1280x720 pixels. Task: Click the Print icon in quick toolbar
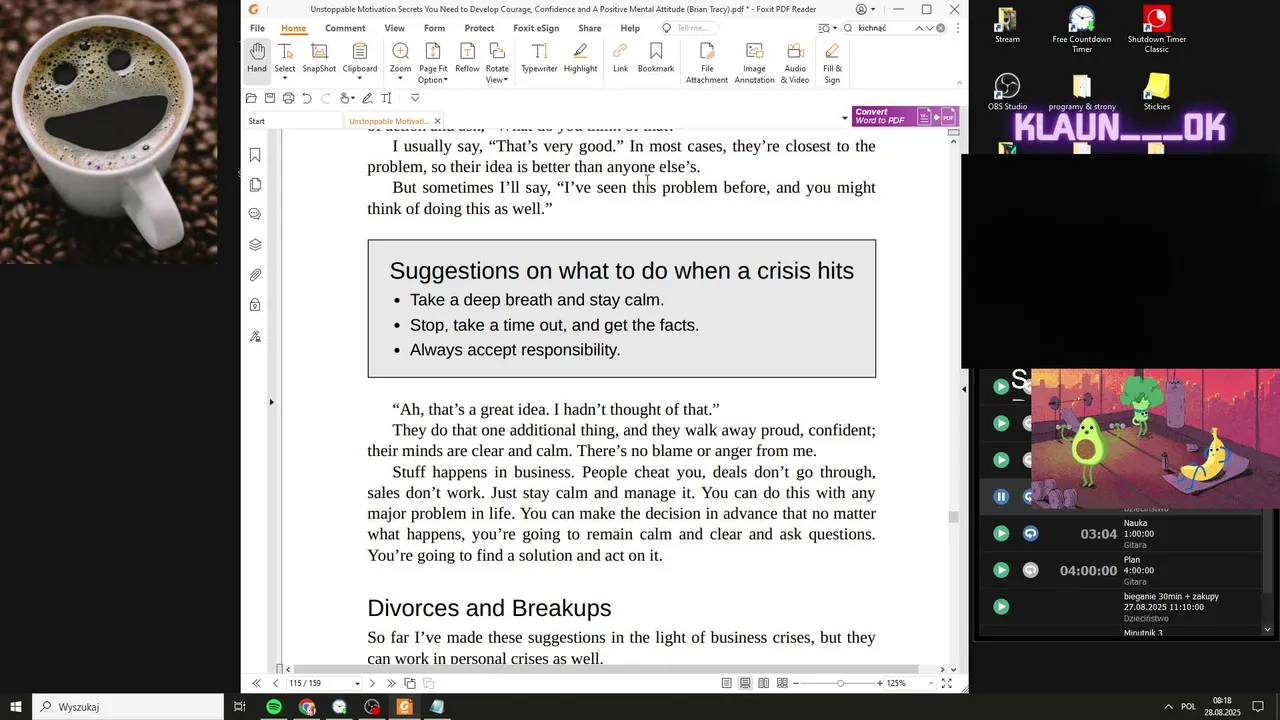(288, 98)
